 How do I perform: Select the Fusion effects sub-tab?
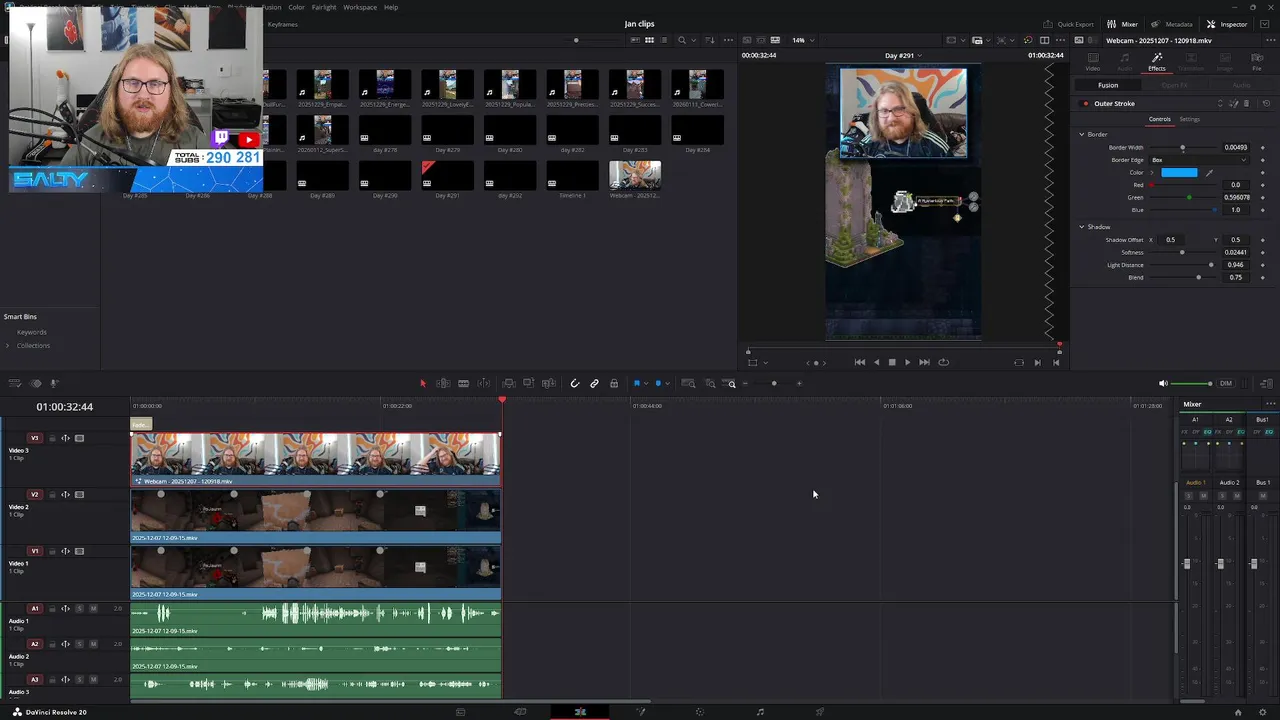(1108, 85)
